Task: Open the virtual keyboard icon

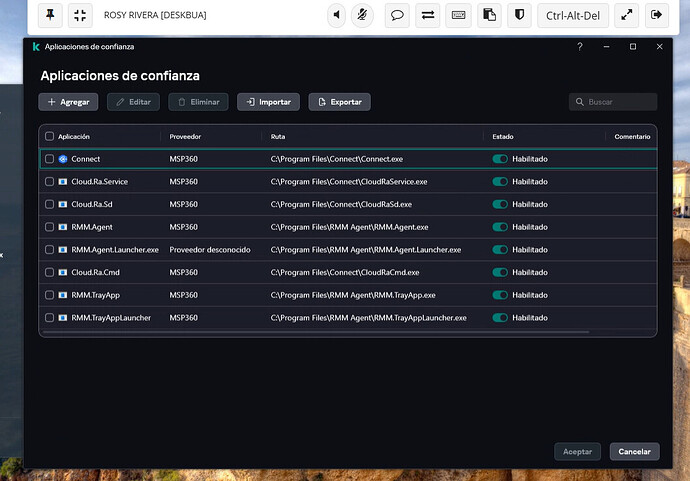Action: coord(458,15)
